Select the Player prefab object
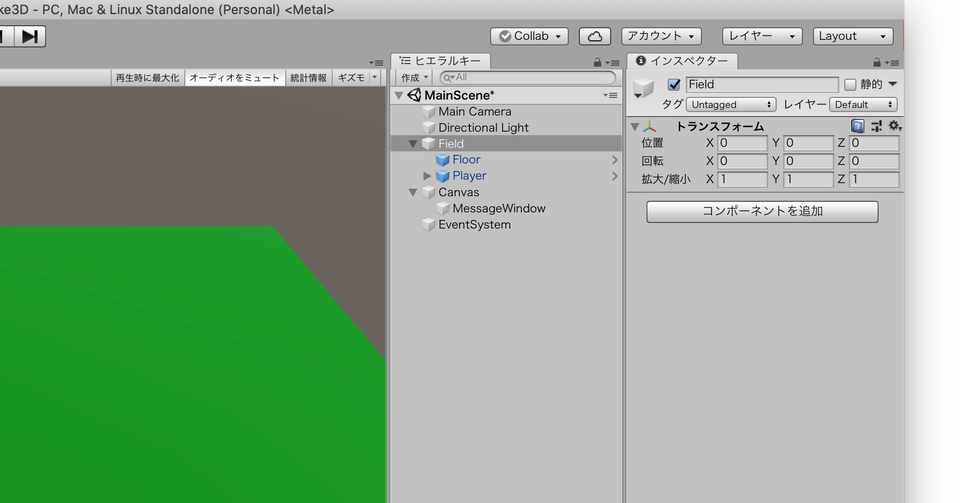Screen dimensions: 960x503 coord(469,176)
